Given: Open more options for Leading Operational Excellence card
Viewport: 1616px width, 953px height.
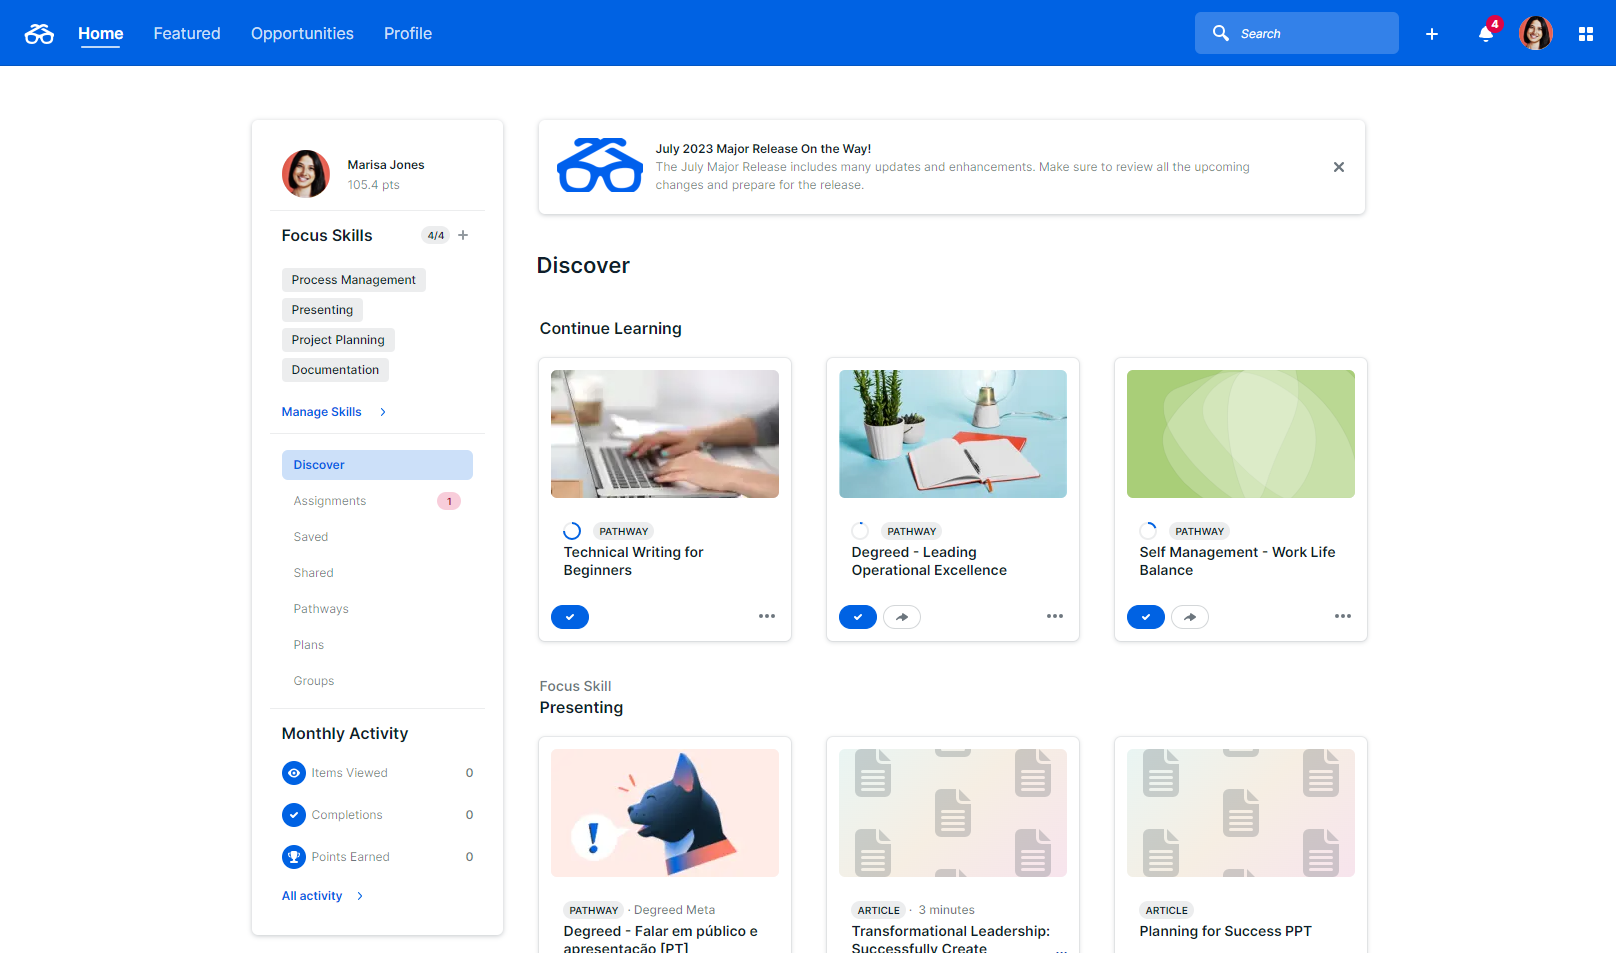Looking at the screenshot, I should coord(1055,616).
